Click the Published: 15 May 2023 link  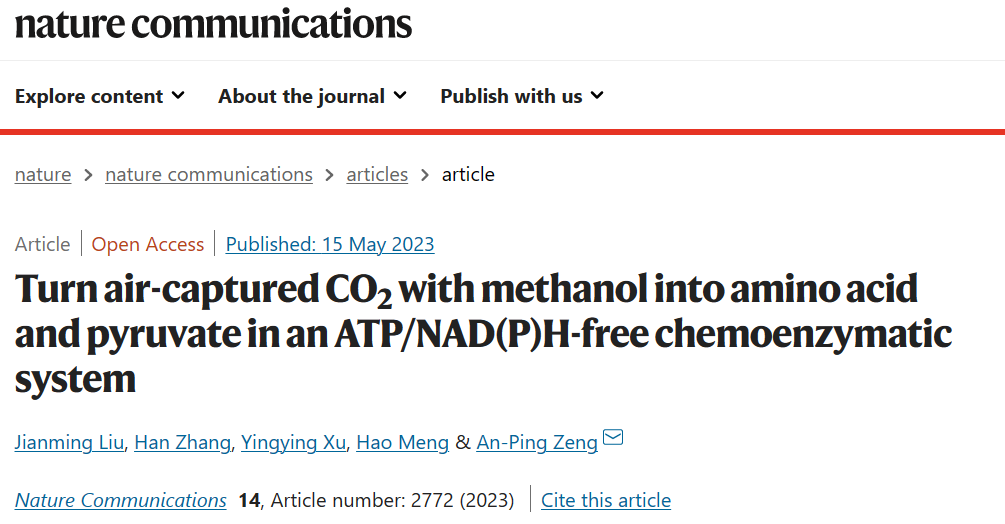coord(330,244)
